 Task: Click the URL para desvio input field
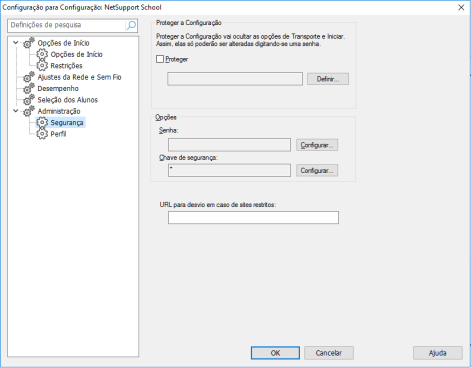[x=253, y=217]
